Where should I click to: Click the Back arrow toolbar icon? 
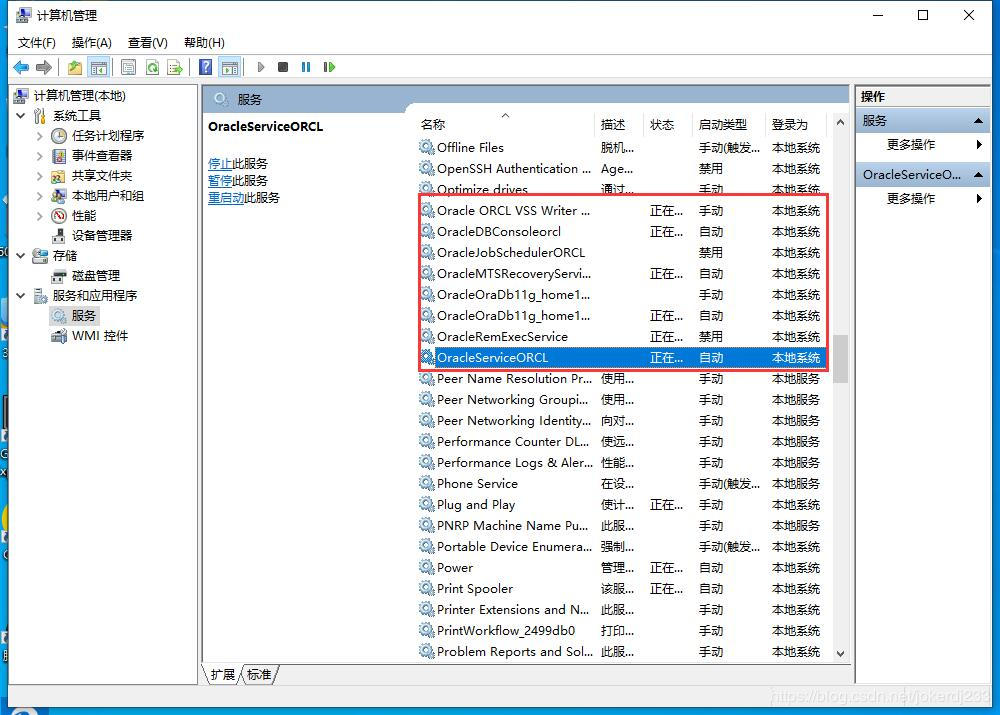coord(21,67)
